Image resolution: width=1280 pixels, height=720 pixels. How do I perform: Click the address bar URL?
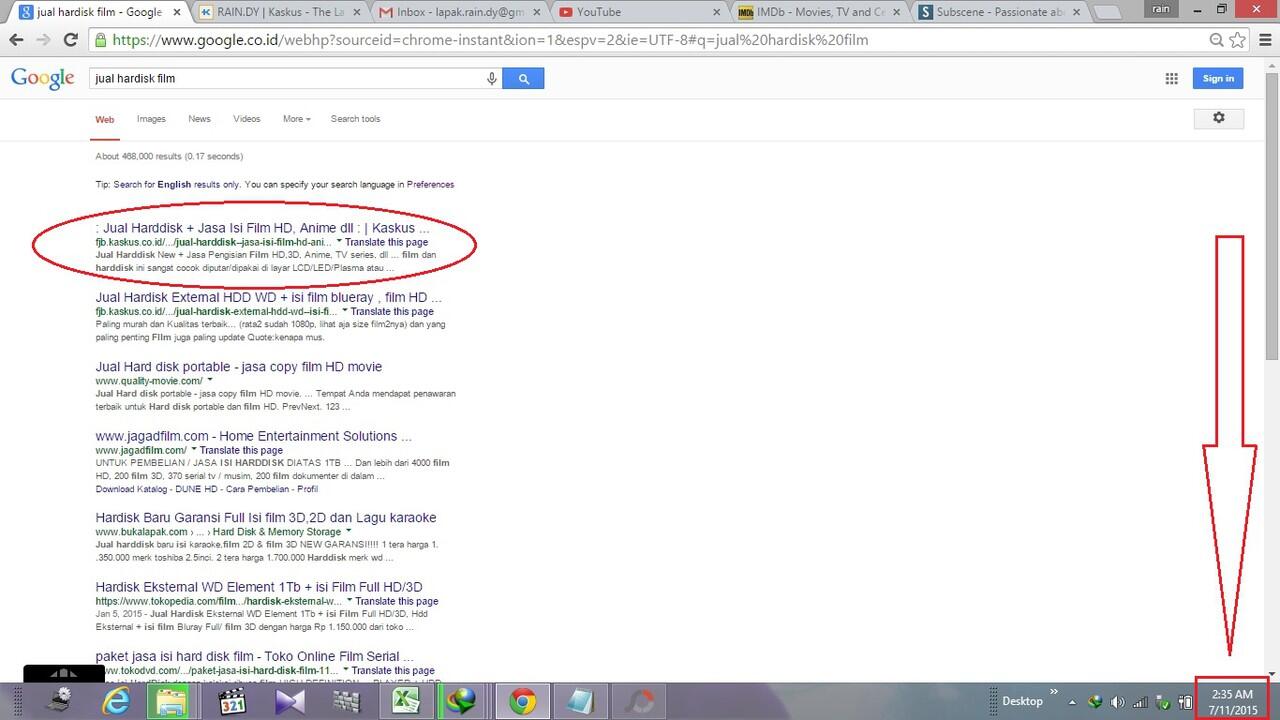(490, 40)
